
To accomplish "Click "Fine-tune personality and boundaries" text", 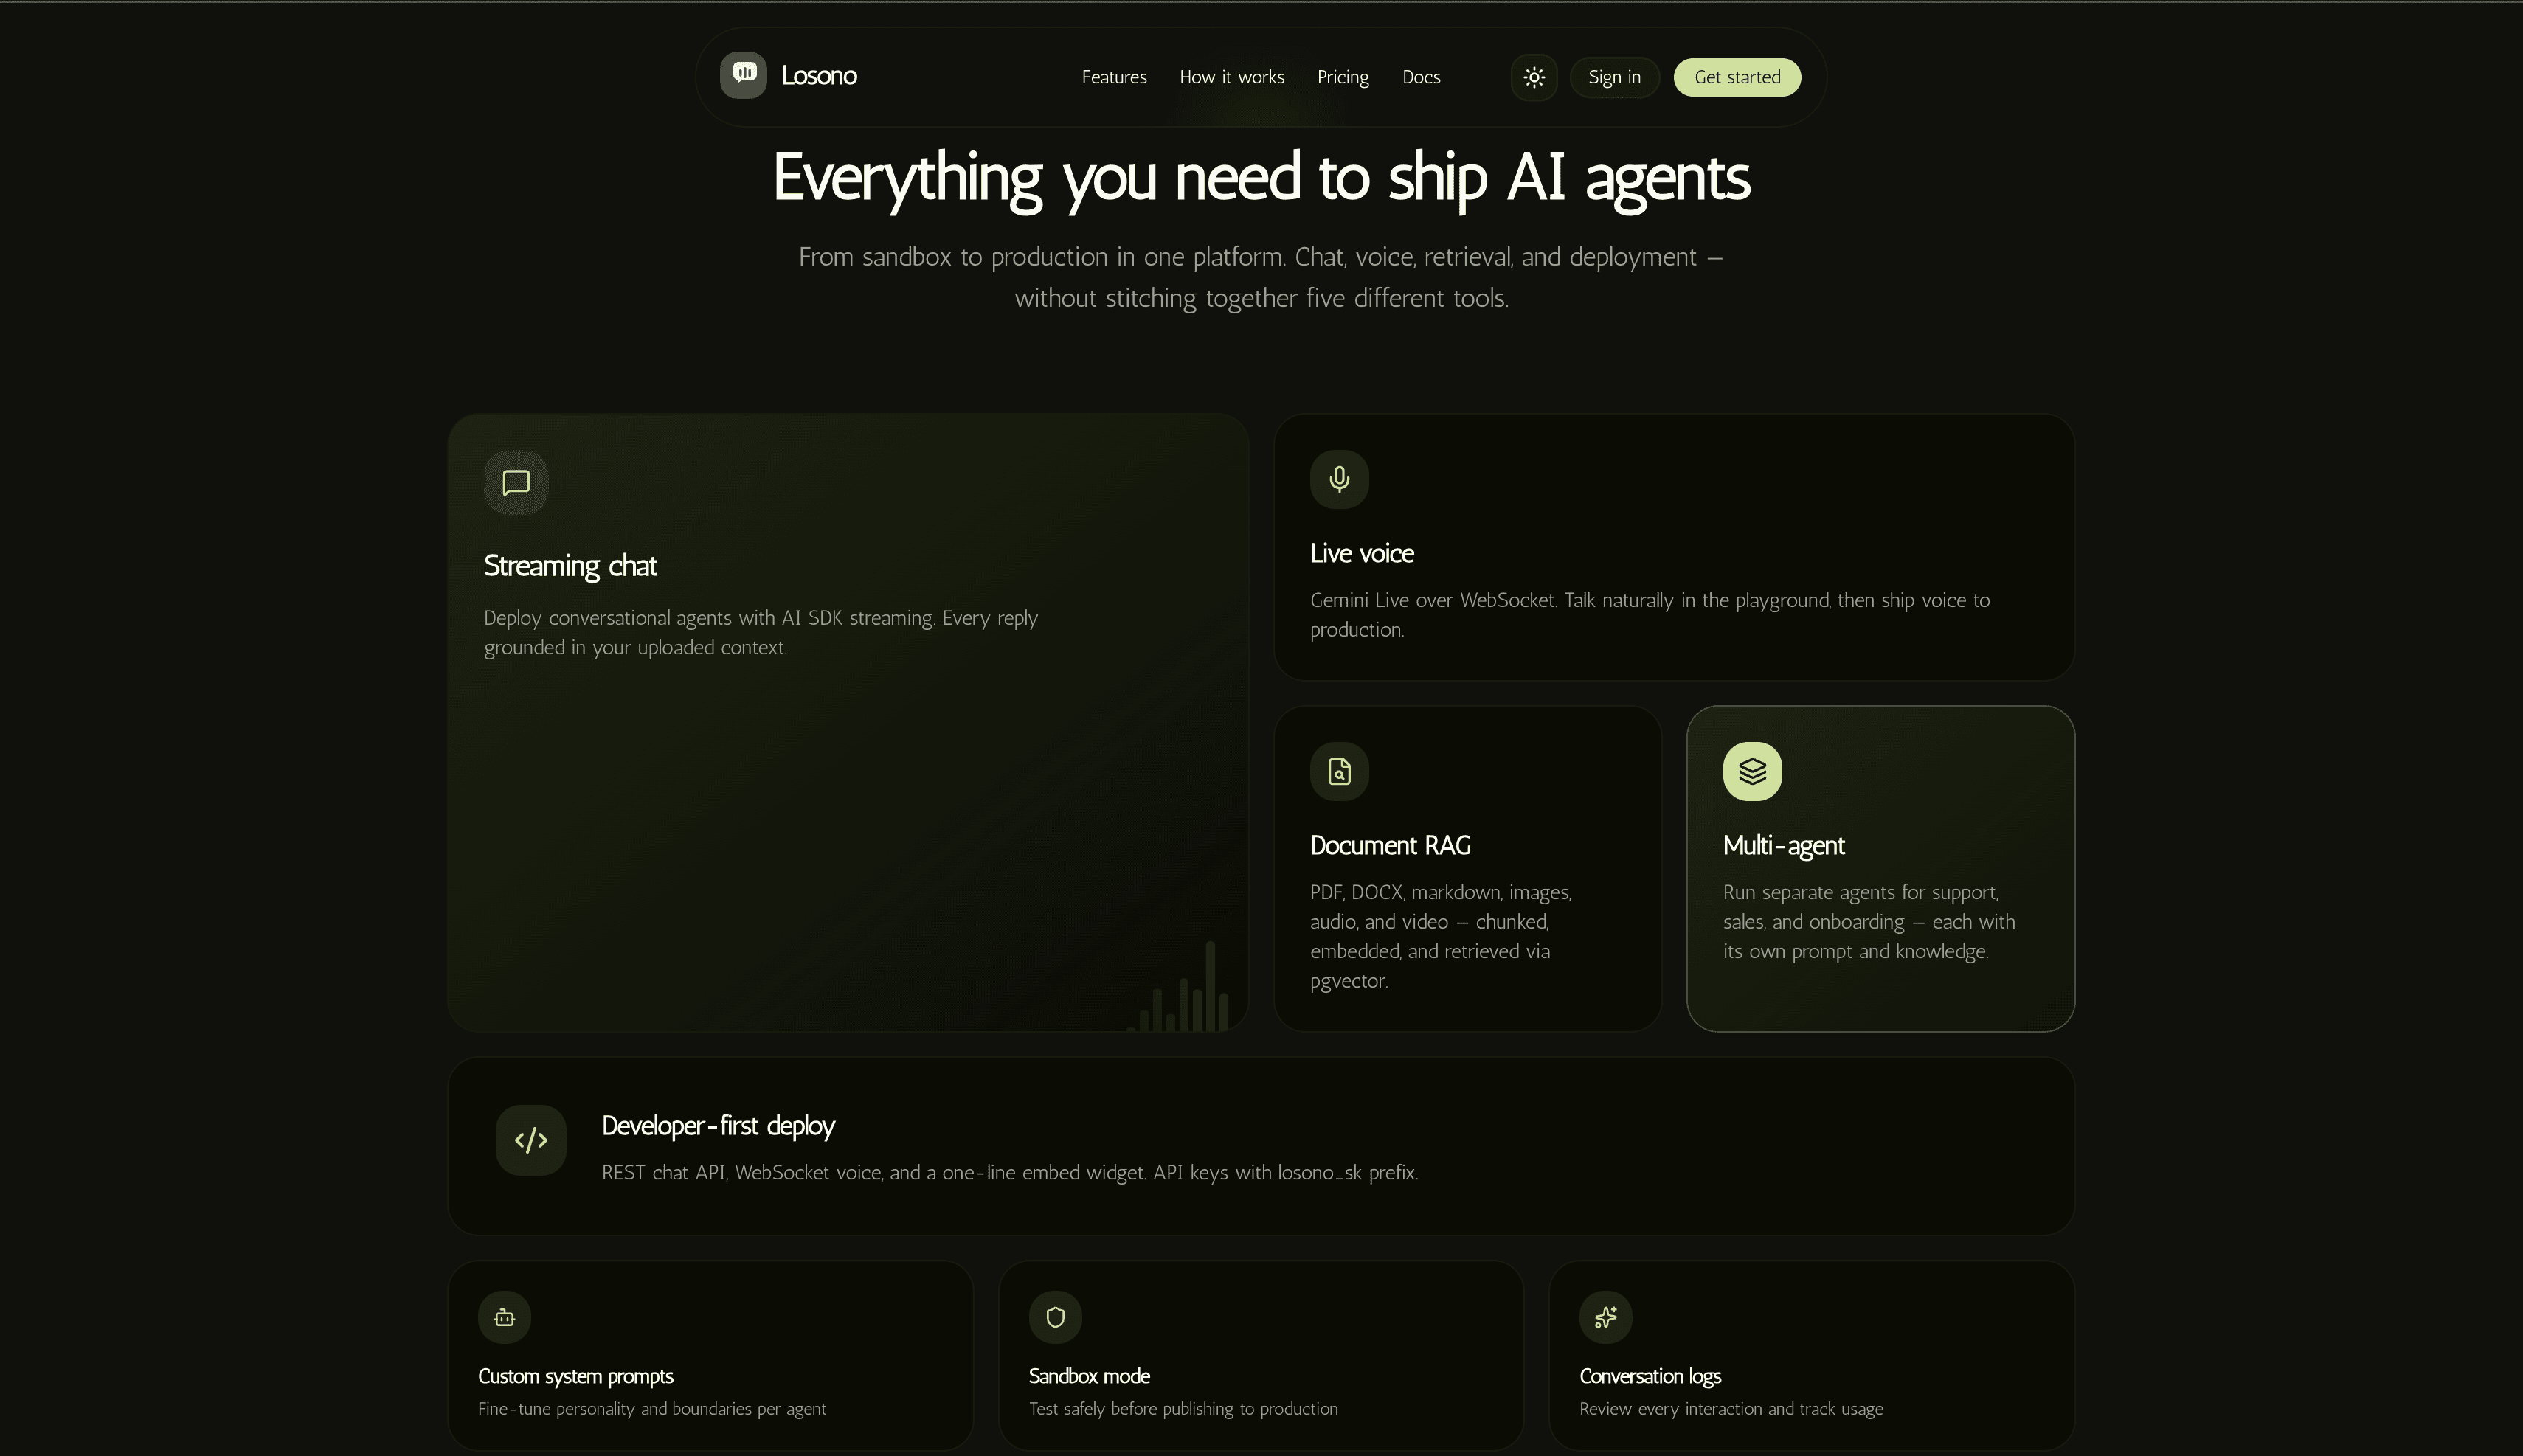I will click(x=652, y=1409).
